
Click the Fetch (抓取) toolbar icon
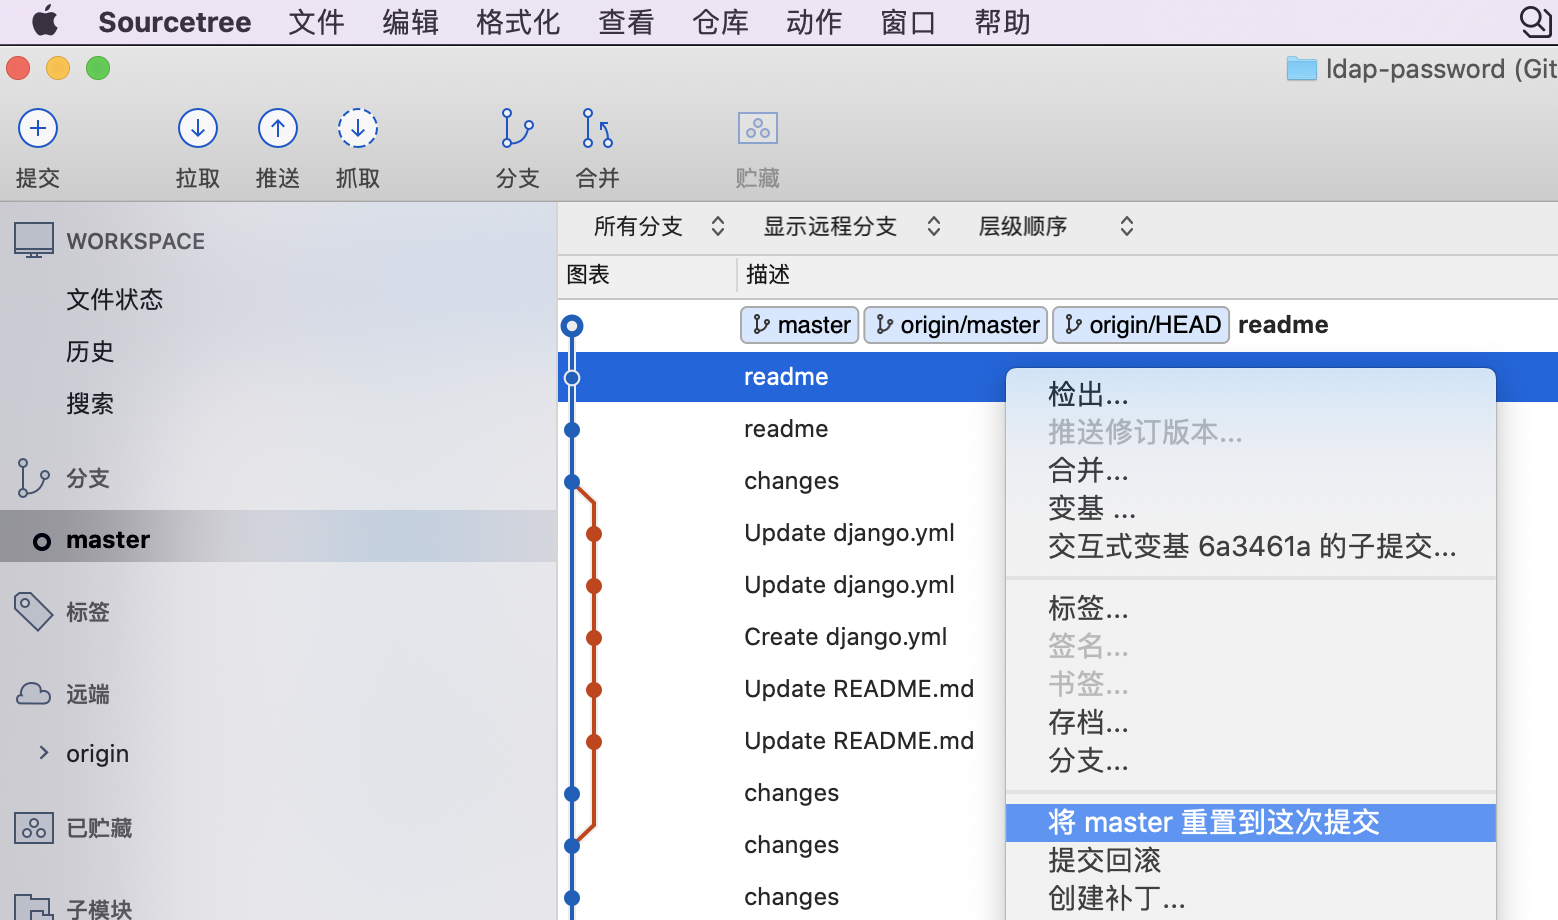(x=358, y=129)
